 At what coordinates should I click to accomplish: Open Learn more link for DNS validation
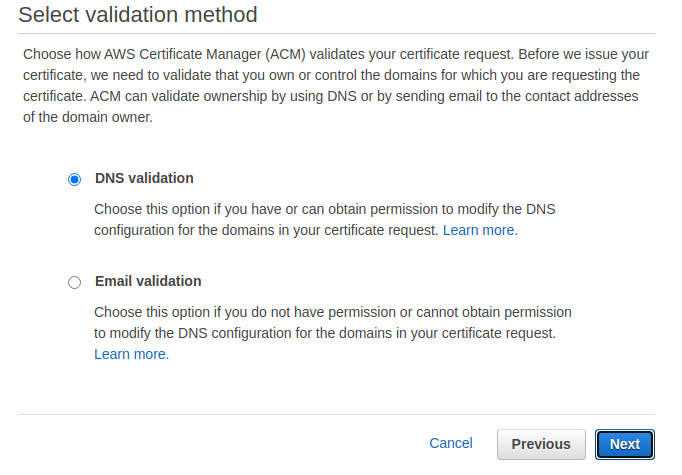click(x=480, y=230)
